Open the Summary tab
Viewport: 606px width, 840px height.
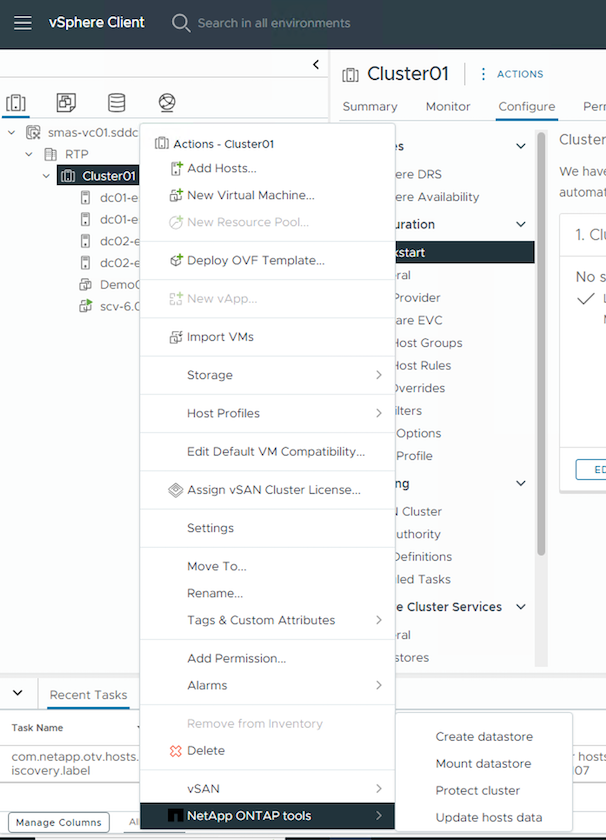370,106
